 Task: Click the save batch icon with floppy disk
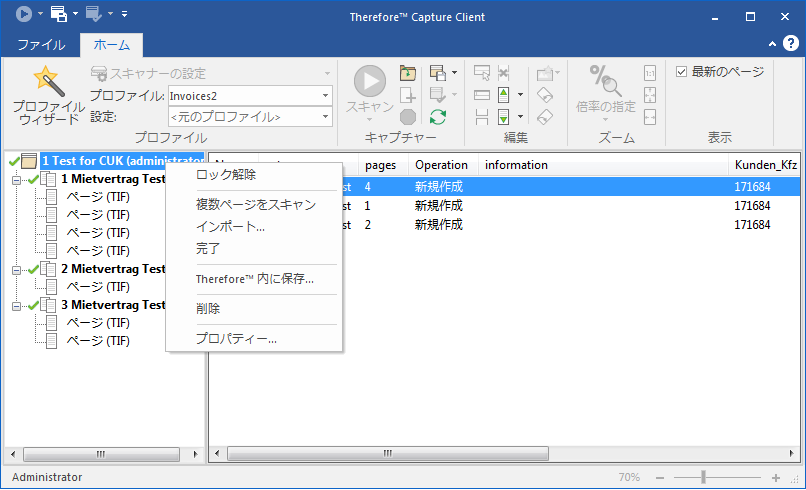pyautogui.click(x=437, y=73)
